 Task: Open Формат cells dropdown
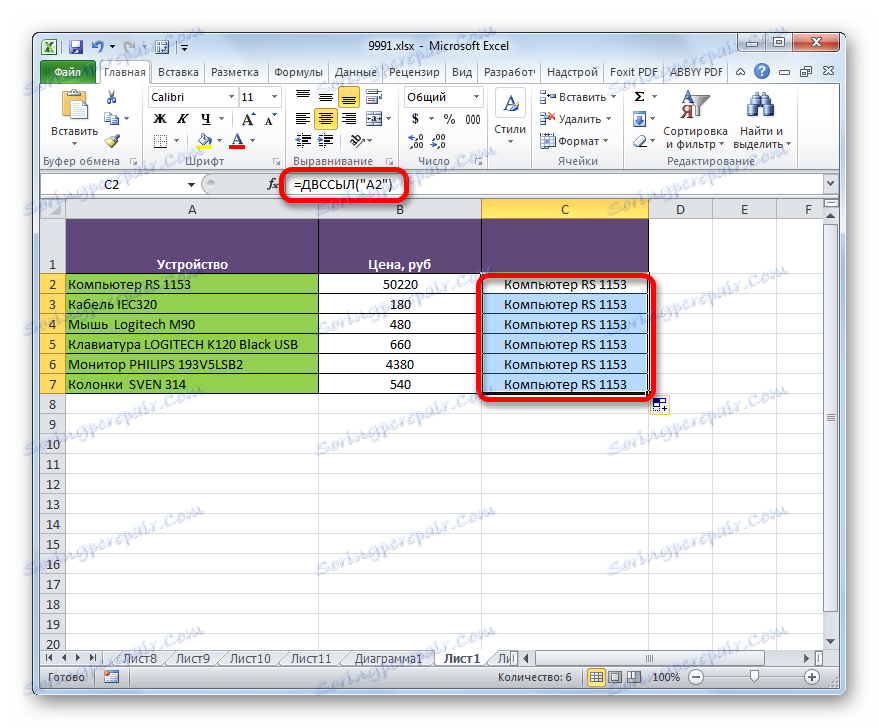pos(573,141)
